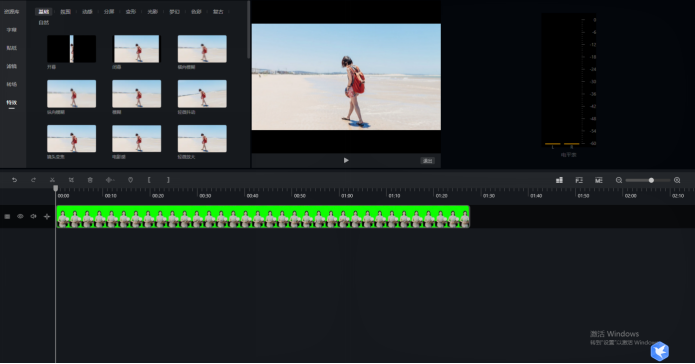Adjust the timeline zoom slider handle
Image resolution: width=695 pixels, height=364 pixels.
651,180
